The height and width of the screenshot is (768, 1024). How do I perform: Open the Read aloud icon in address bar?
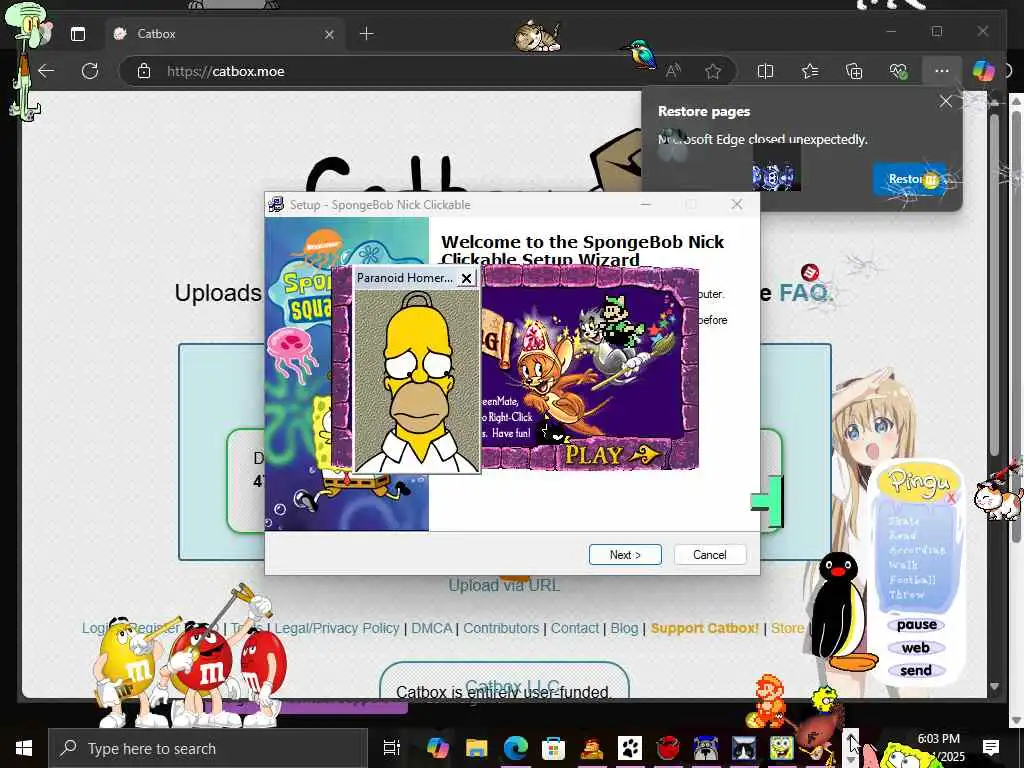(673, 71)
